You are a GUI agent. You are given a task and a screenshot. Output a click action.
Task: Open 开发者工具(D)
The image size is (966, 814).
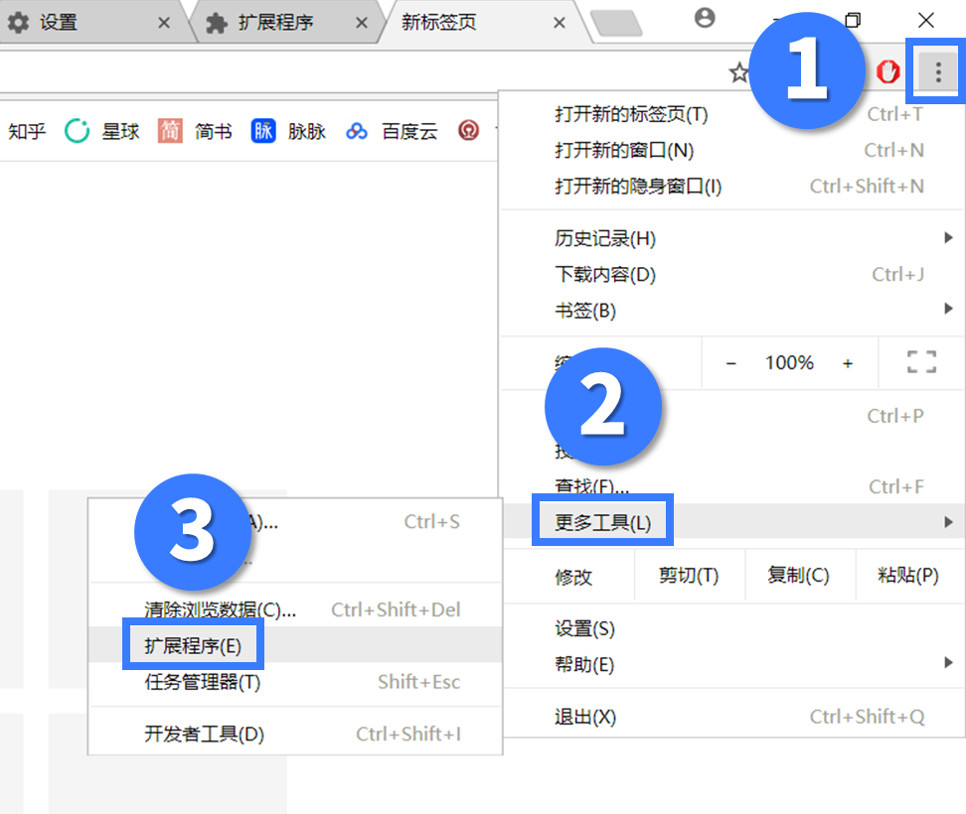click(x=203, y=734)
